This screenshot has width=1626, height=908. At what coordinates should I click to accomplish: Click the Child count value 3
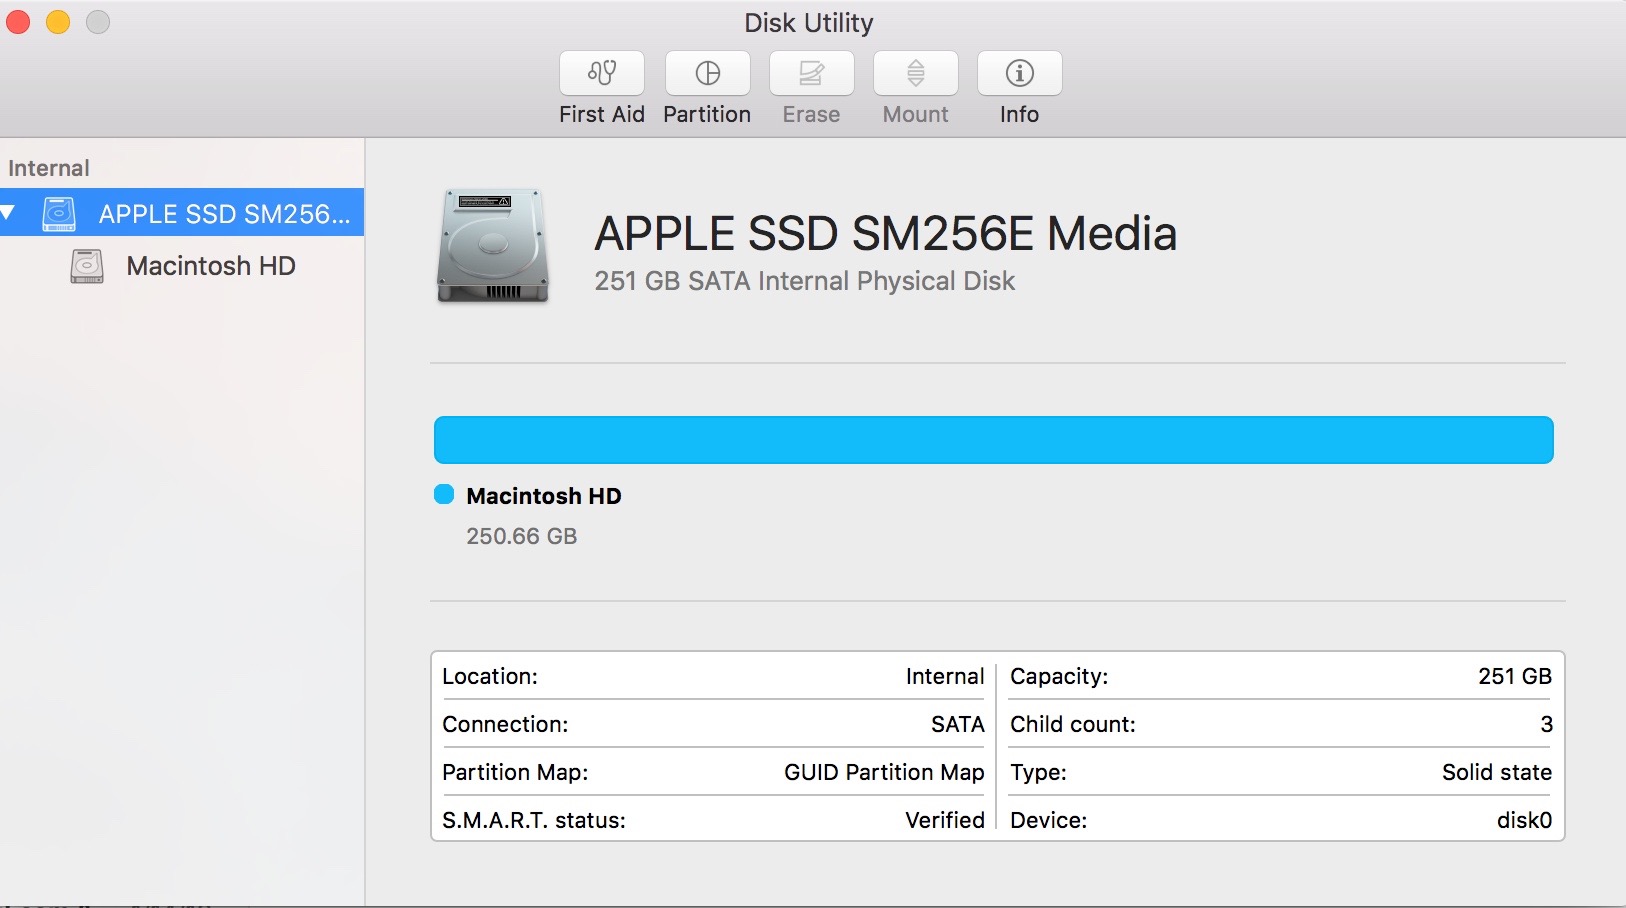click(x=1546, y=725)
